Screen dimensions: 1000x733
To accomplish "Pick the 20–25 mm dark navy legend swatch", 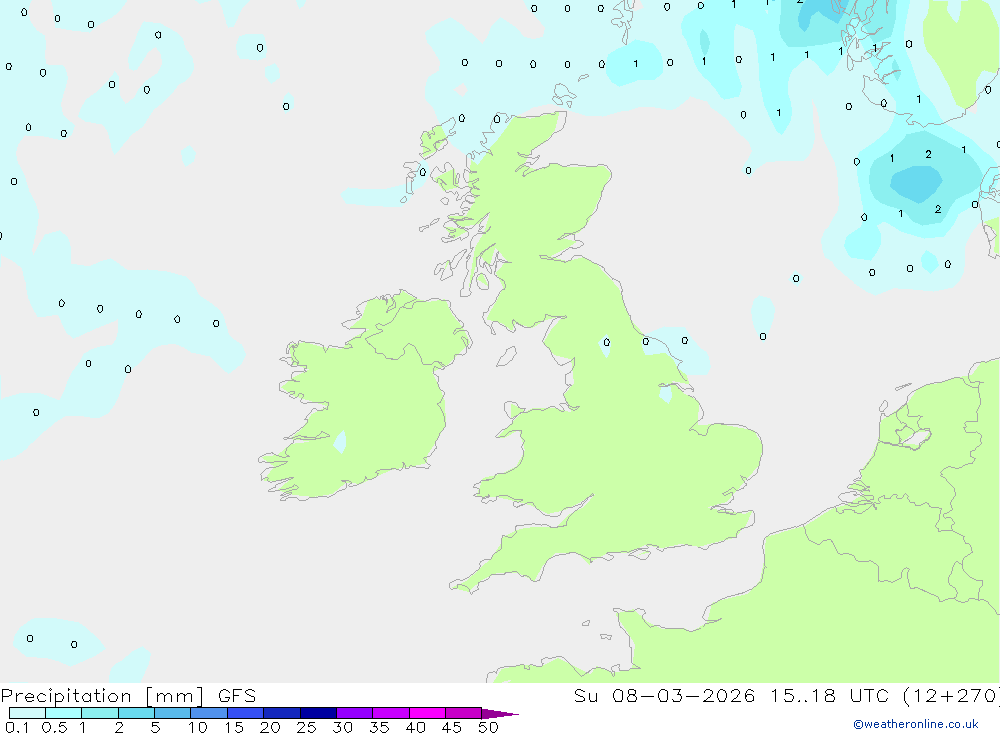I will 281,713.
